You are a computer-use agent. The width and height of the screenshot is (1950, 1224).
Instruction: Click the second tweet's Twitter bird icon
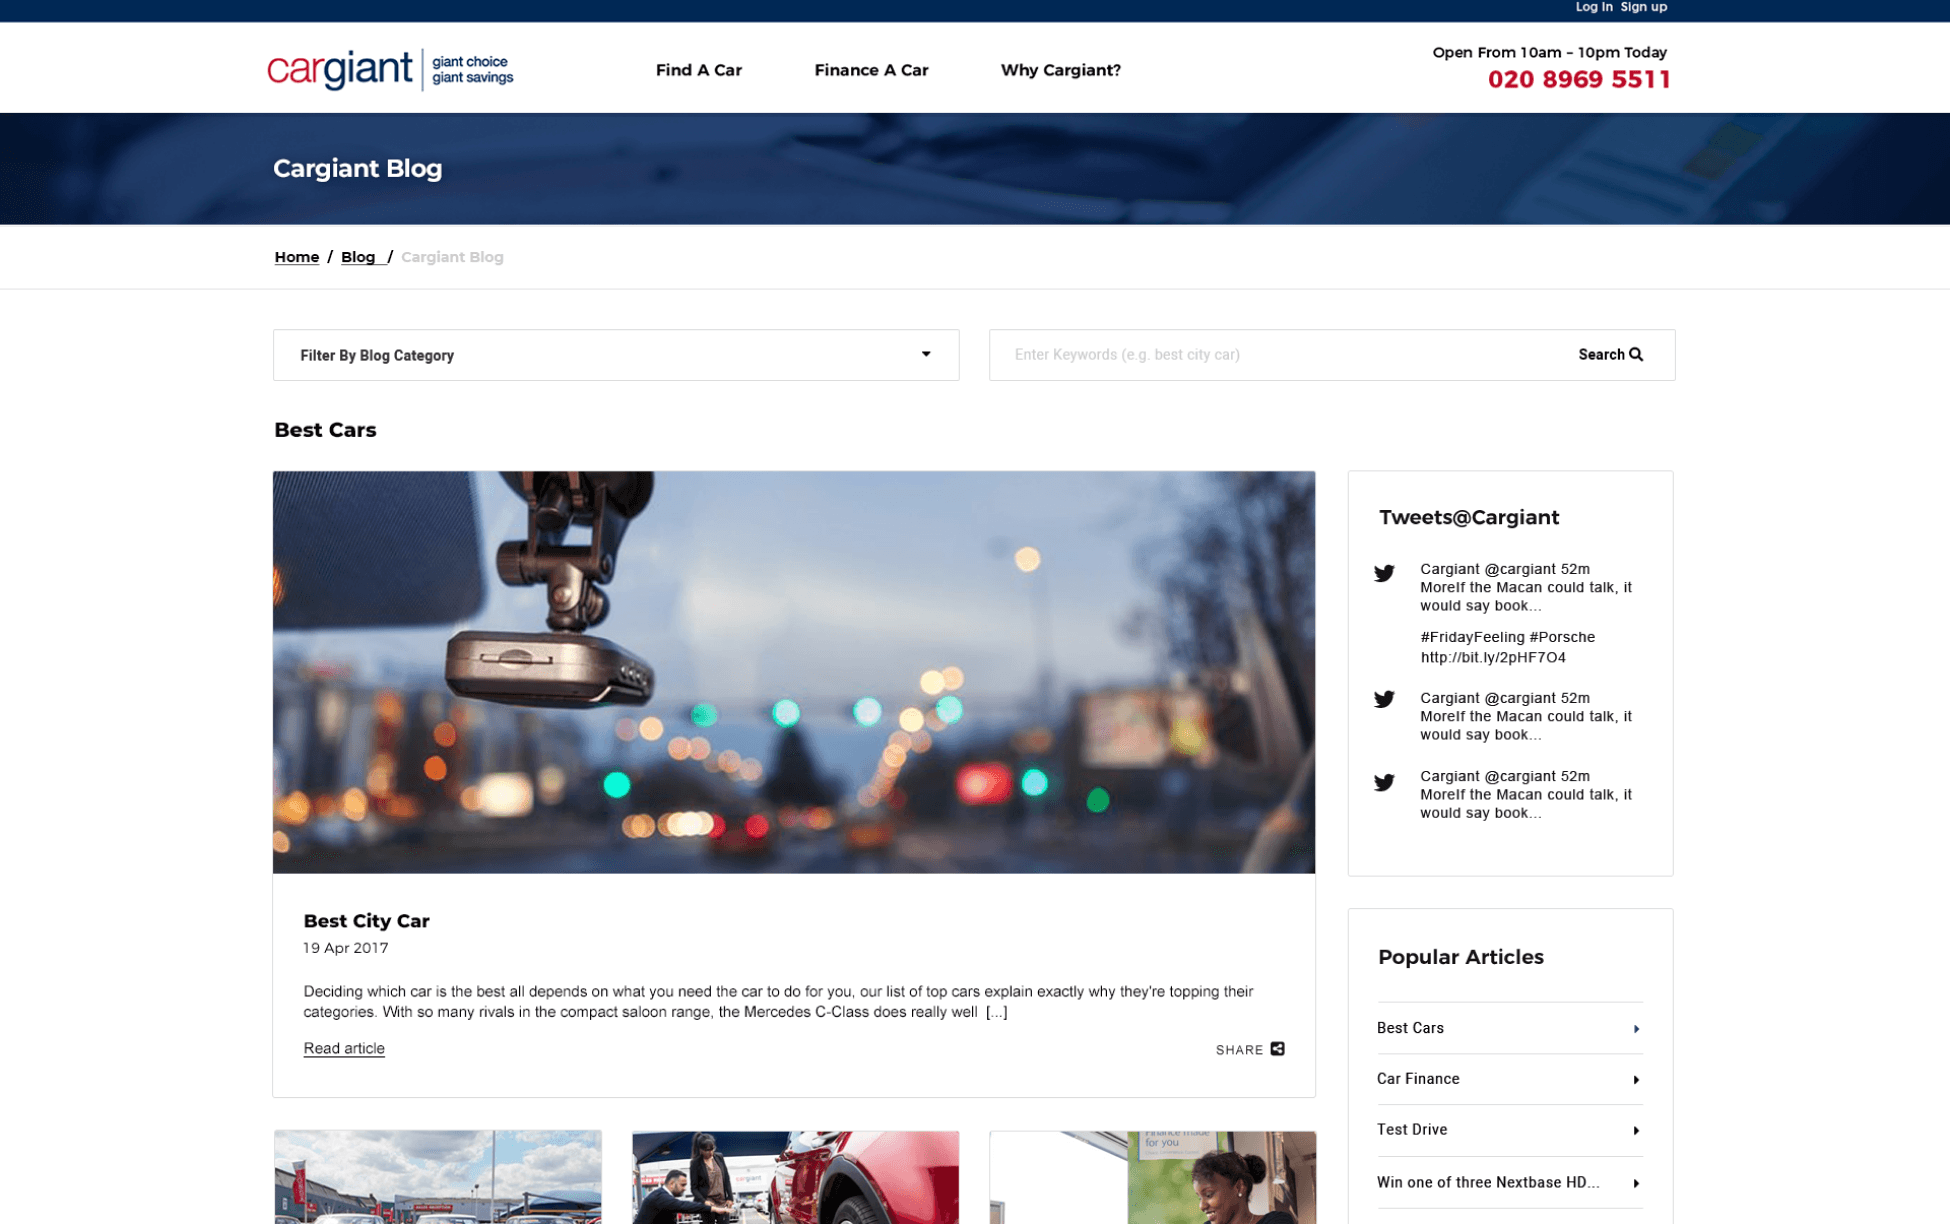click(1384, 699)
